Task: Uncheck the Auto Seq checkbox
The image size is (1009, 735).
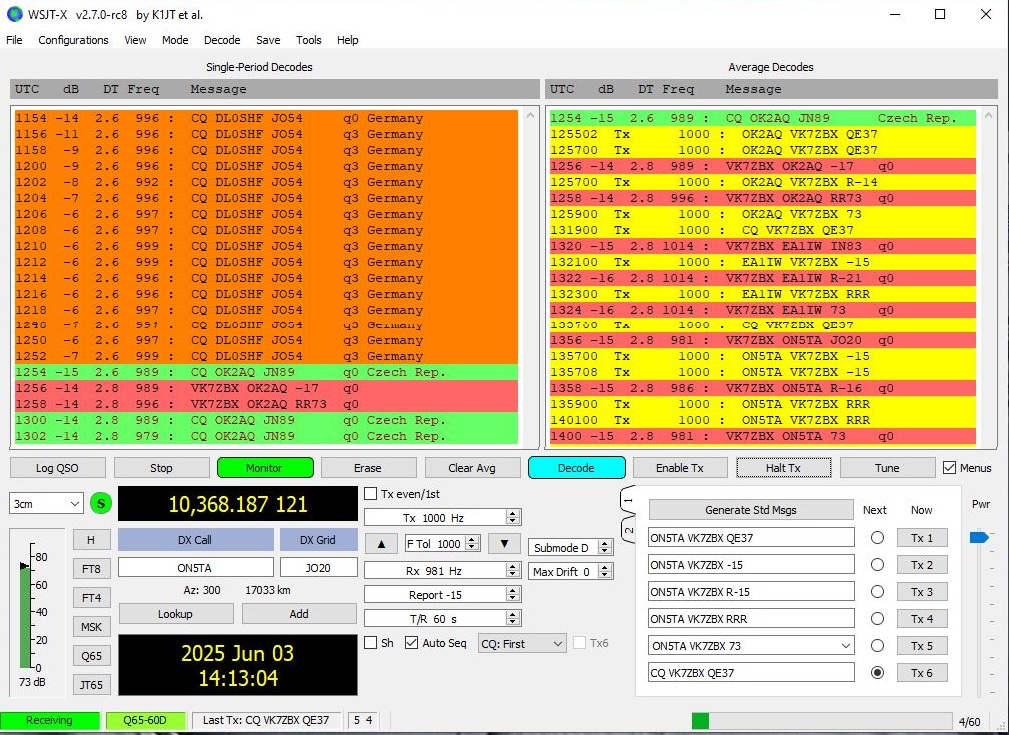Action: point(412,643)
